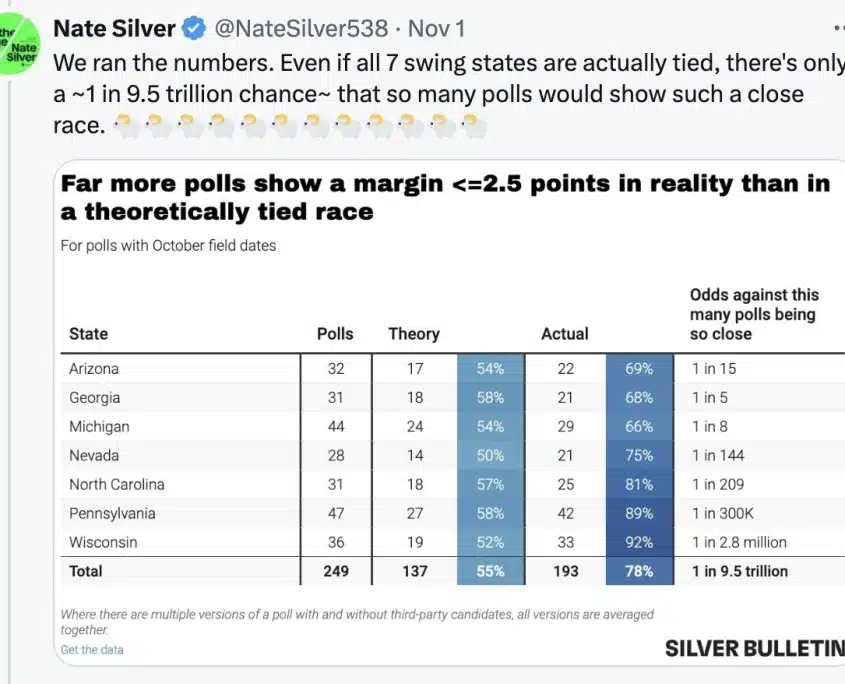Click Wisconsin's 92% actual cell
The width and height of the screenshot is (845, 684).
coord(640,542)
